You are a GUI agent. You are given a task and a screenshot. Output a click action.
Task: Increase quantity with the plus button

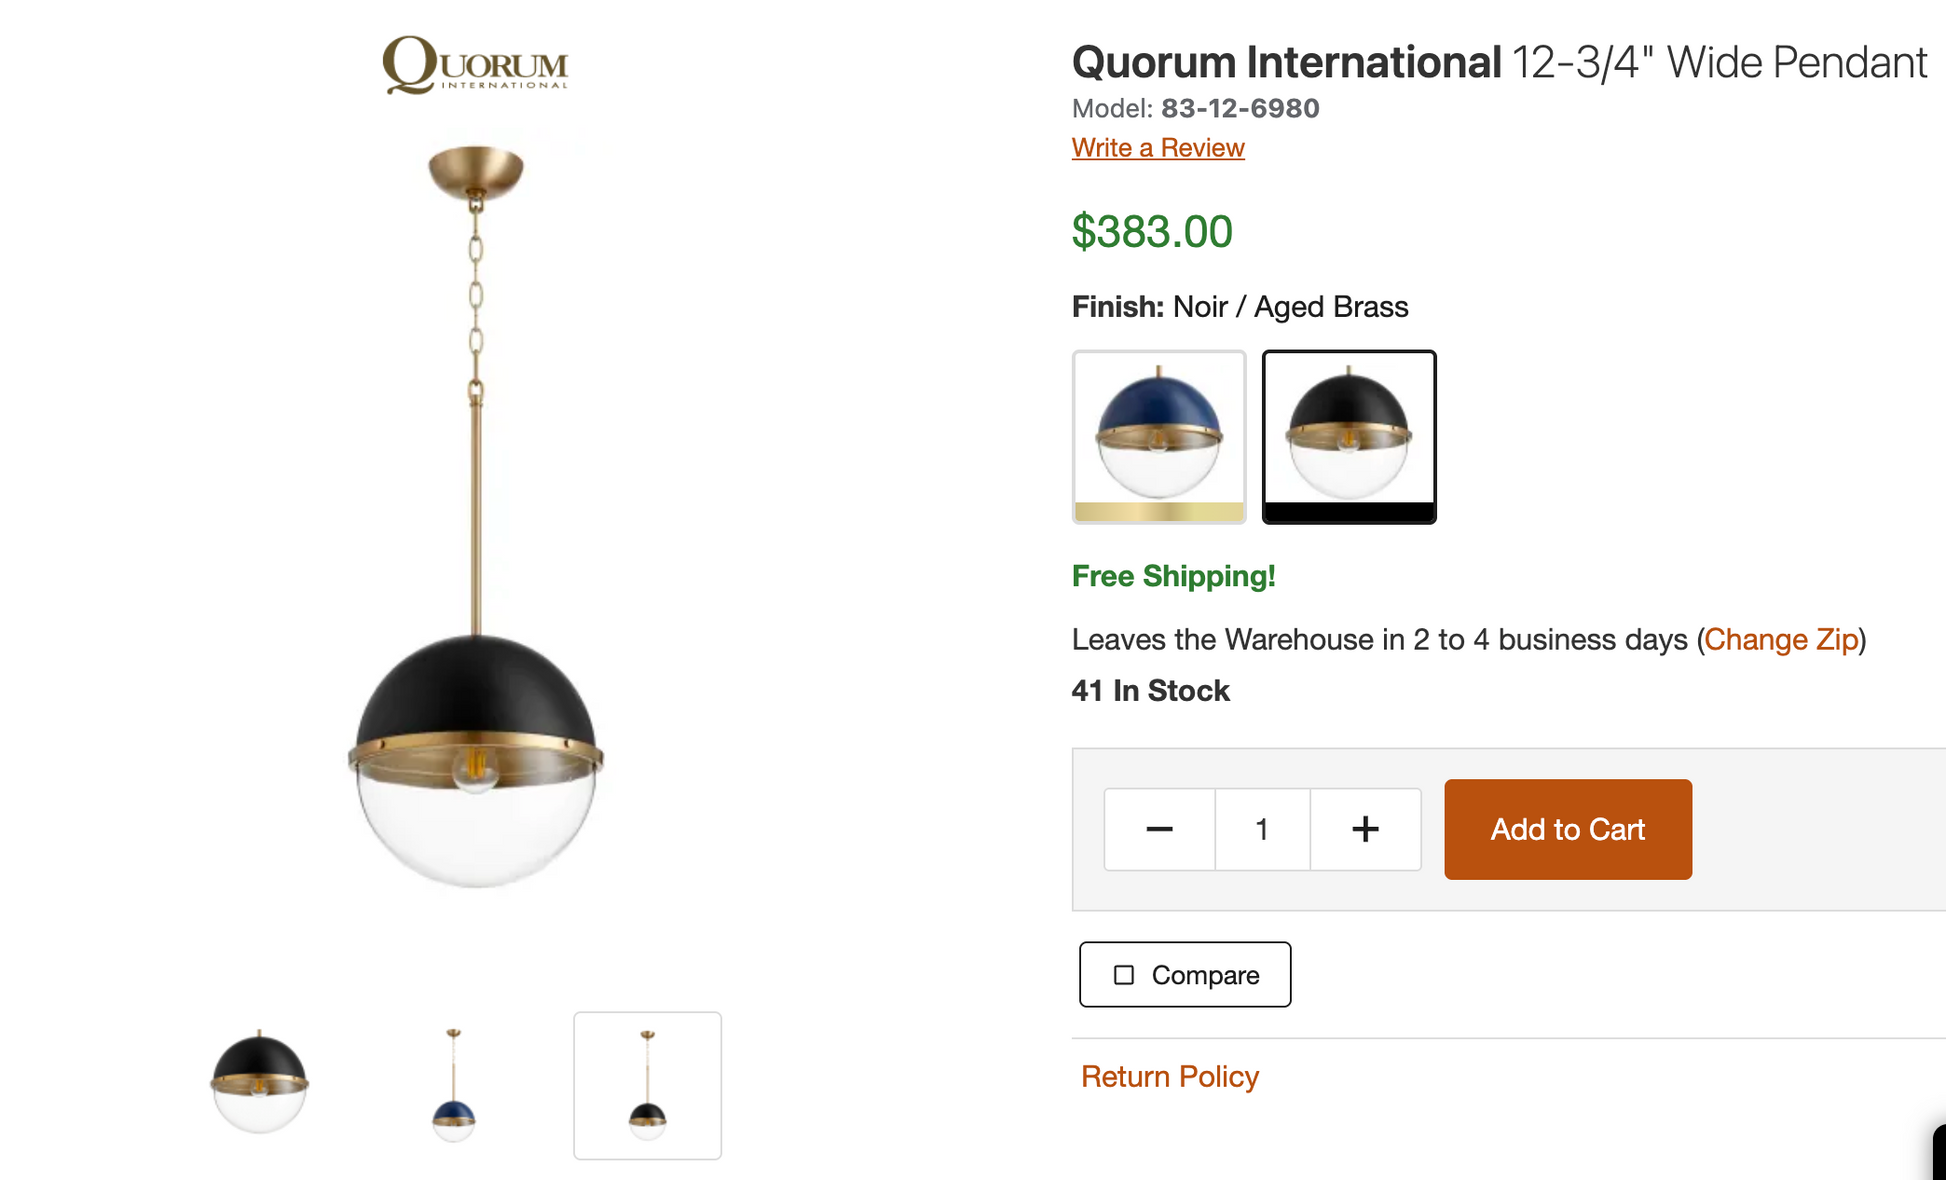(x=1365, y=829)
